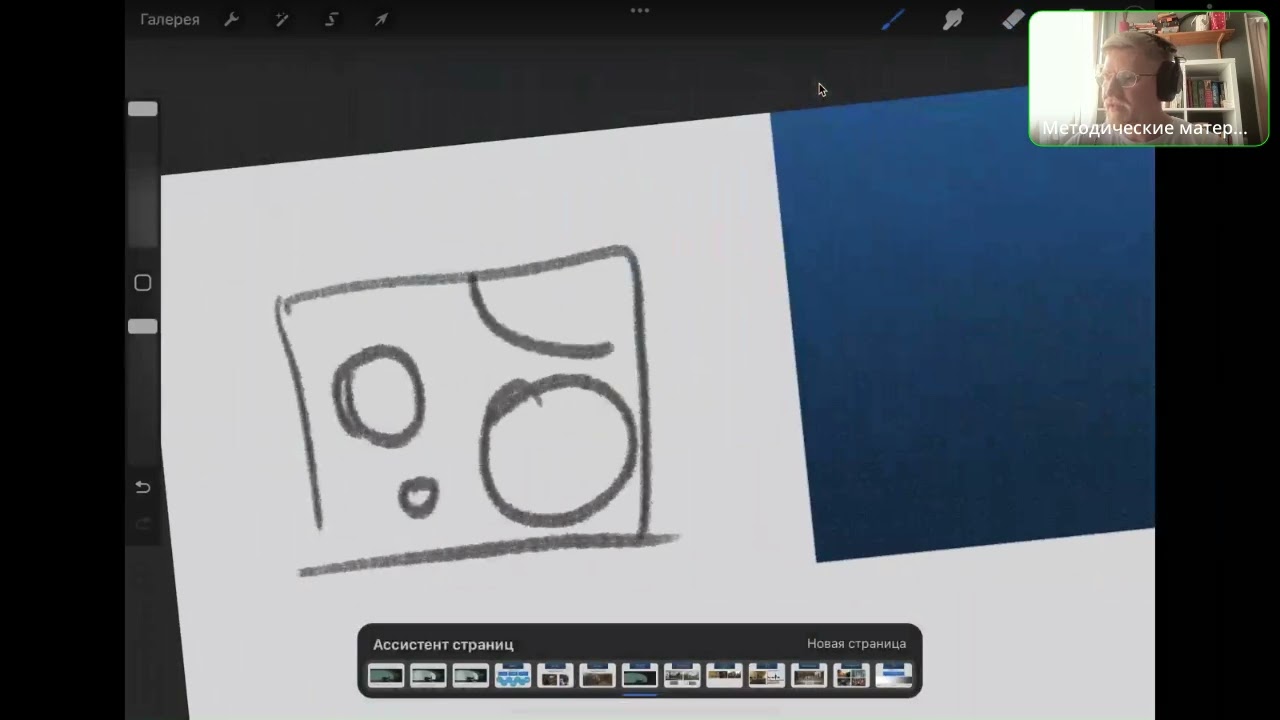Return to Галерея
Image resolution: width=1280 pixels, height=720 pixels.
pos(170,19)
